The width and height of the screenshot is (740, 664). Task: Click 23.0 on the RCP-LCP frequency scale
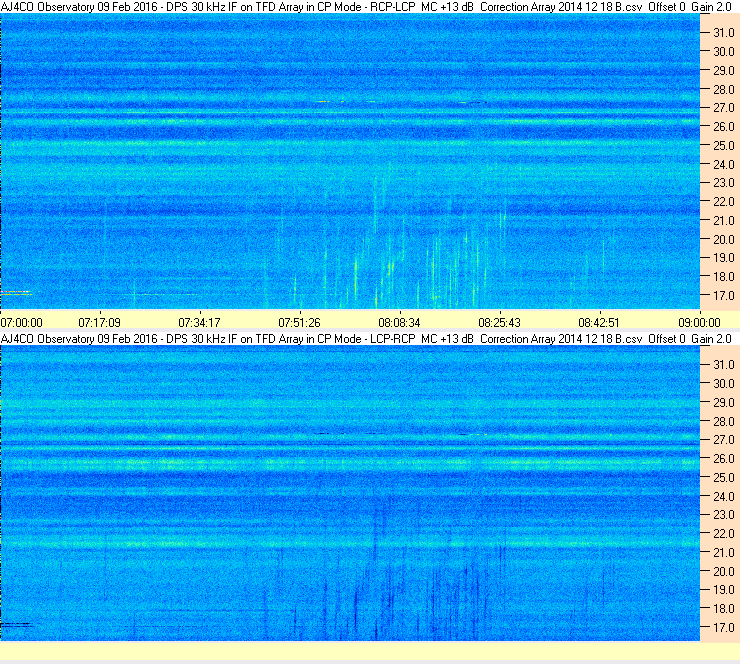(724, 183)
